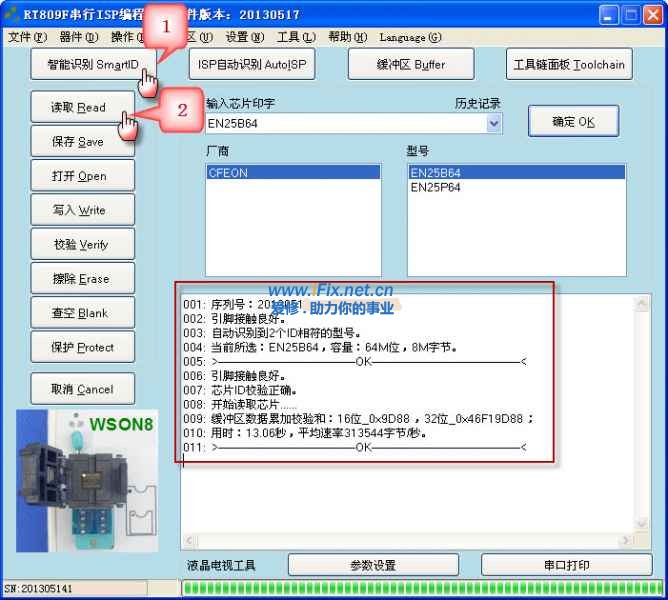Image resolution: width=668 pixels, height=600 pixels.
Task: Click 擦除 Erase button
Action: (x=83, y=278)
